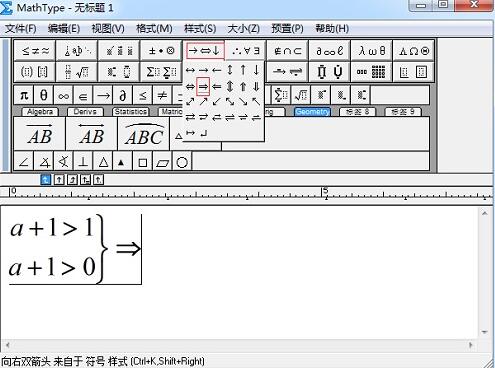
Task: Insert the open triangle symbol in Geometry bar
Action: [103, 162]
